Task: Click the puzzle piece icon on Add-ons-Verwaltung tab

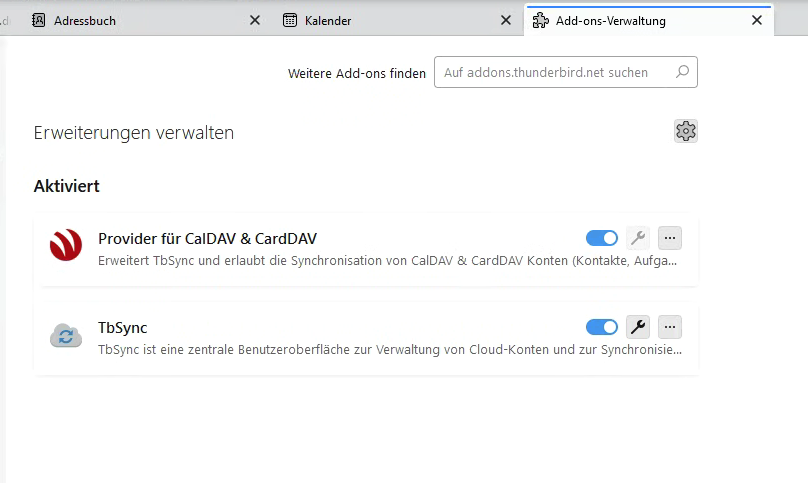Action: (541, 20)
